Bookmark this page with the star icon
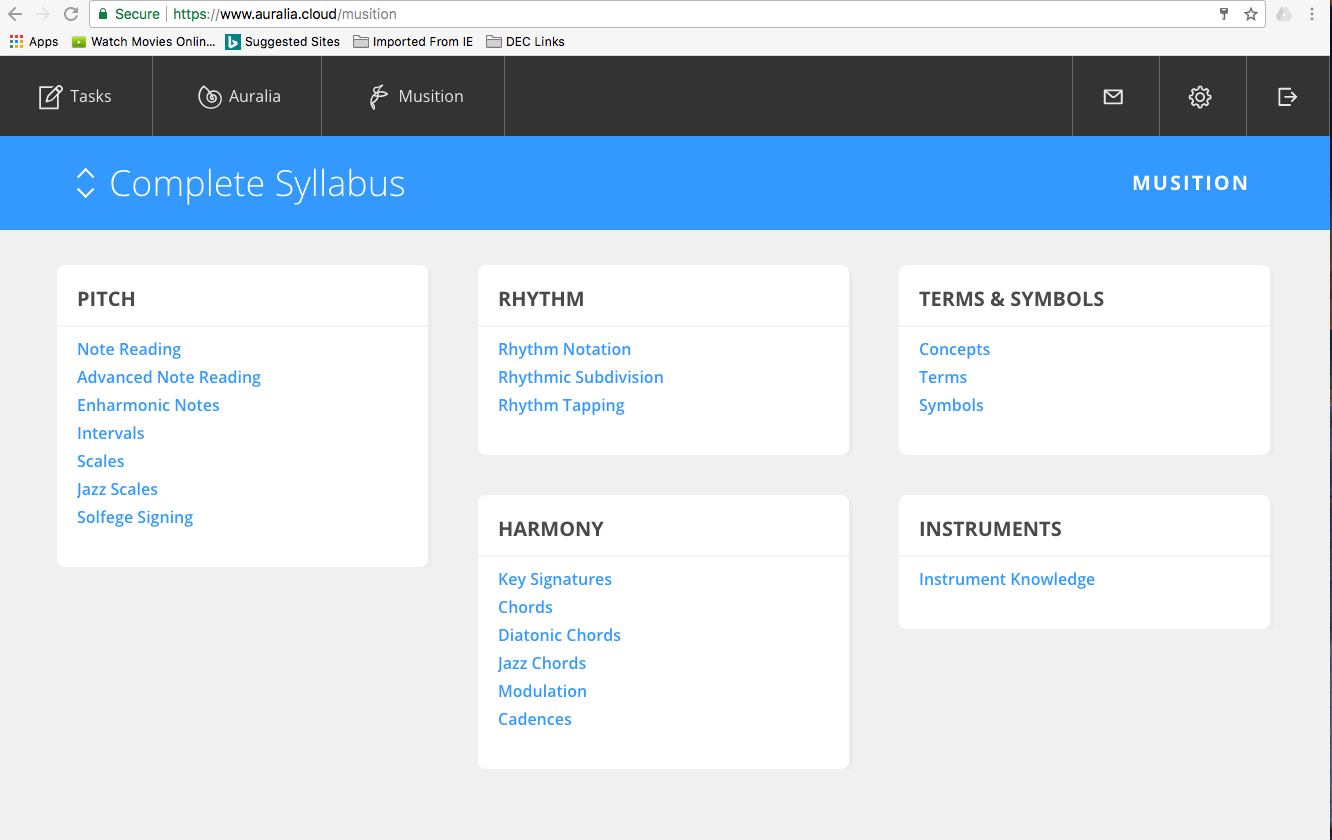Screen dimensions: 1332x840 point(1250,14)
